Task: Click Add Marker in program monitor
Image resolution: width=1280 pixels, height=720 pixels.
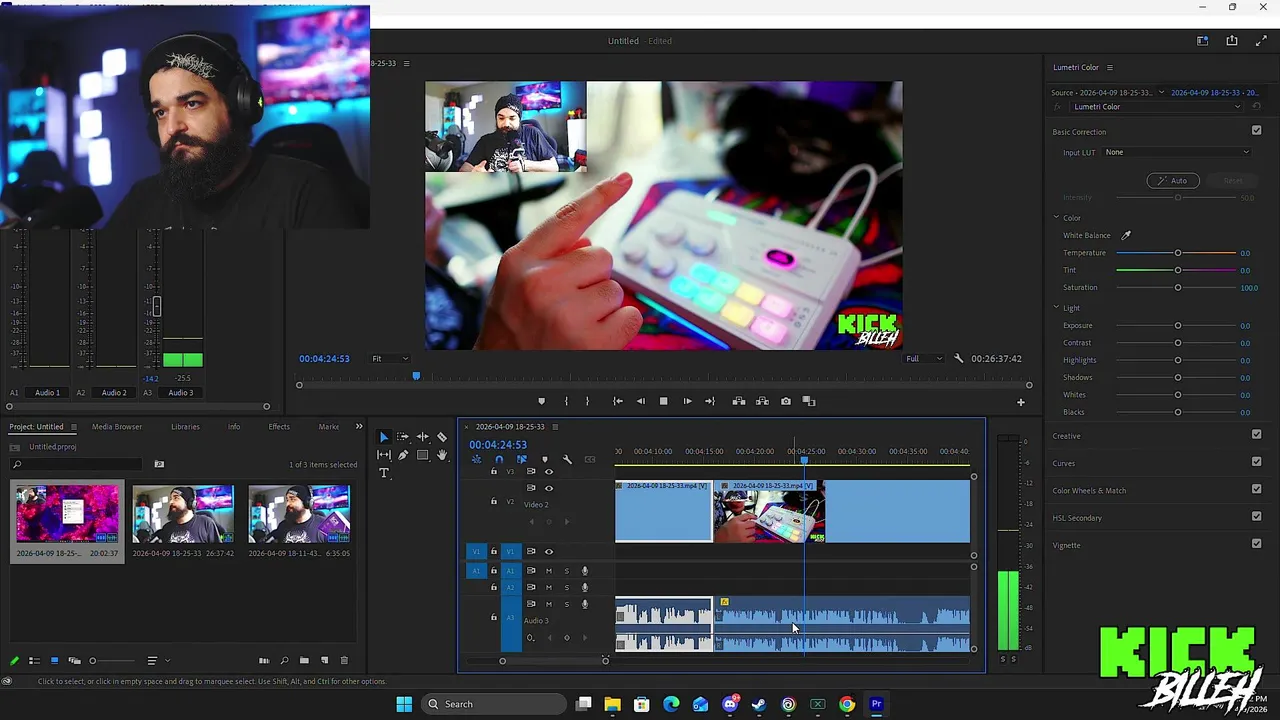Action: (541, 401)
